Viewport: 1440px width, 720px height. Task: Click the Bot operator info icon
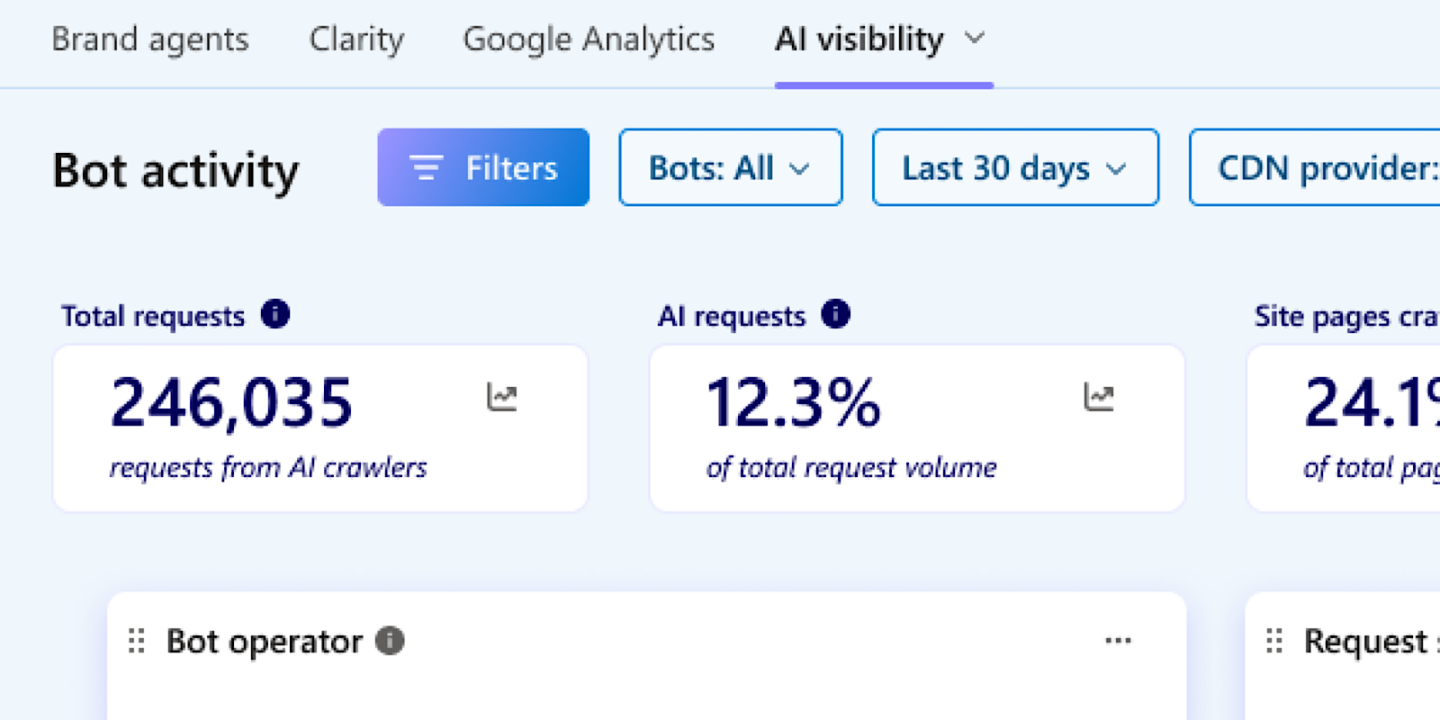click(x=390, y=641)
